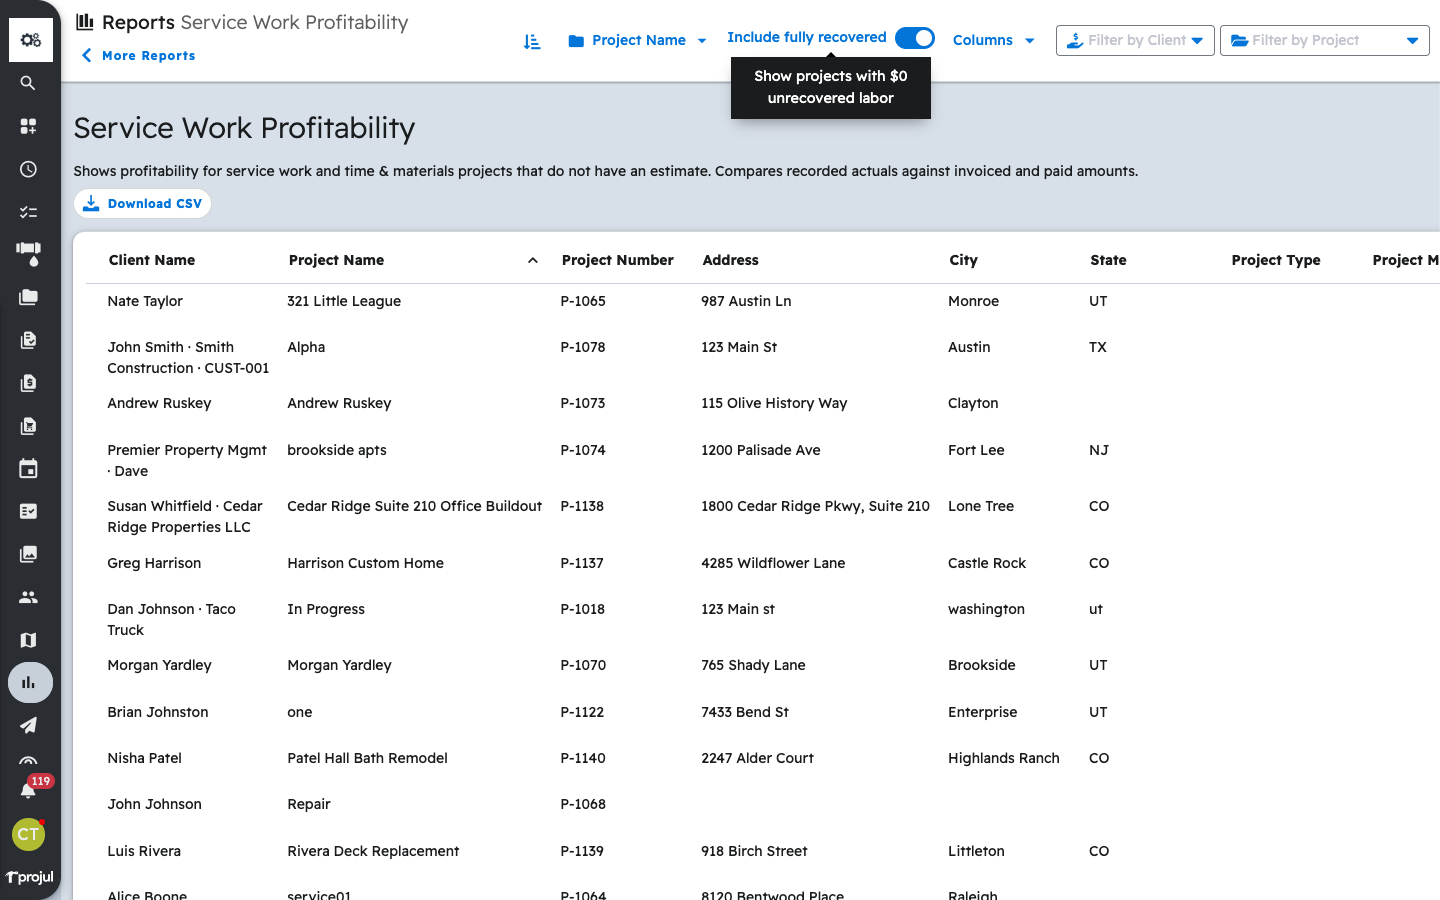1440x900 pixels.
Task: Click the Greg Harrison client cell
Action: coord(154,563)
